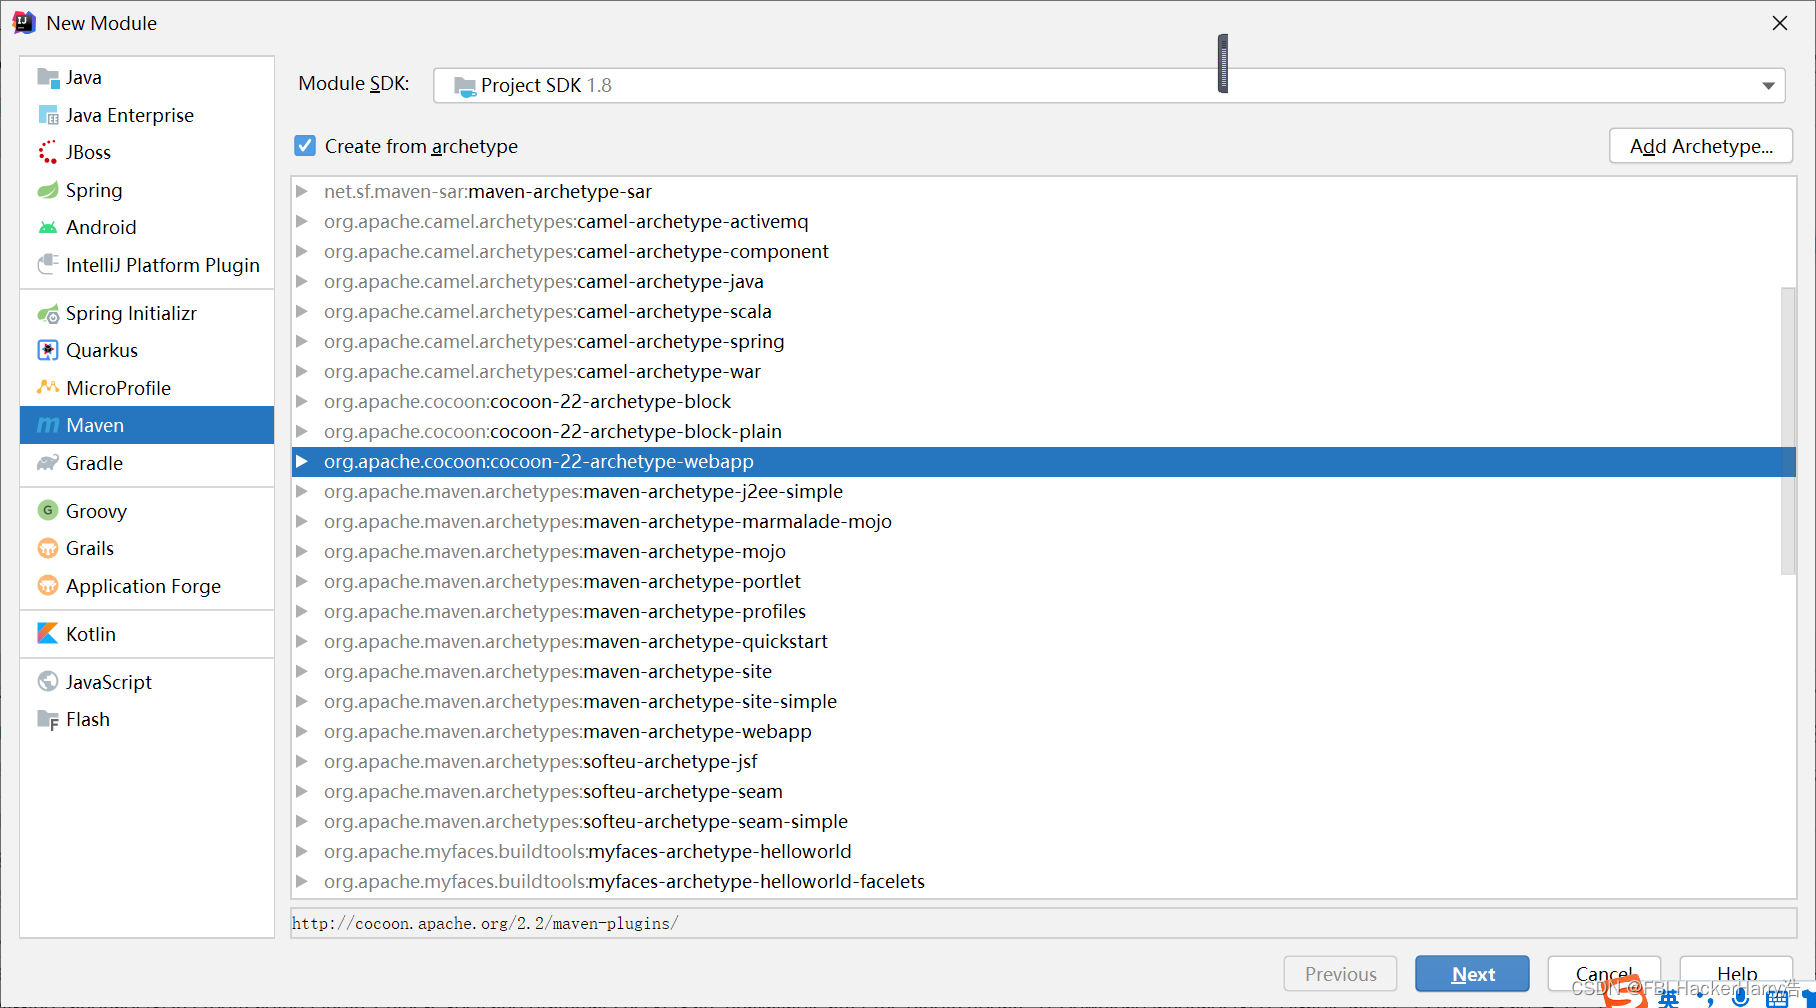Choose Kotlin module type

coord(147,634)
